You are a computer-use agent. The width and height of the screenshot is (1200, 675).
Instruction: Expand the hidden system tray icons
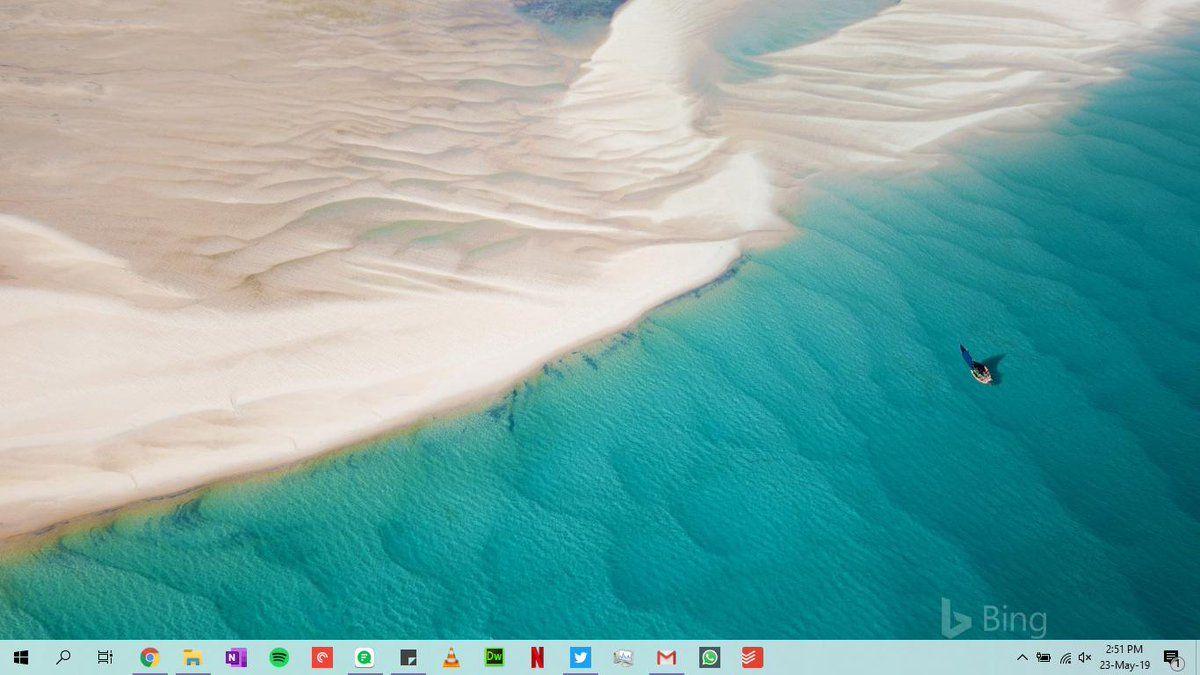[1022, 658]
